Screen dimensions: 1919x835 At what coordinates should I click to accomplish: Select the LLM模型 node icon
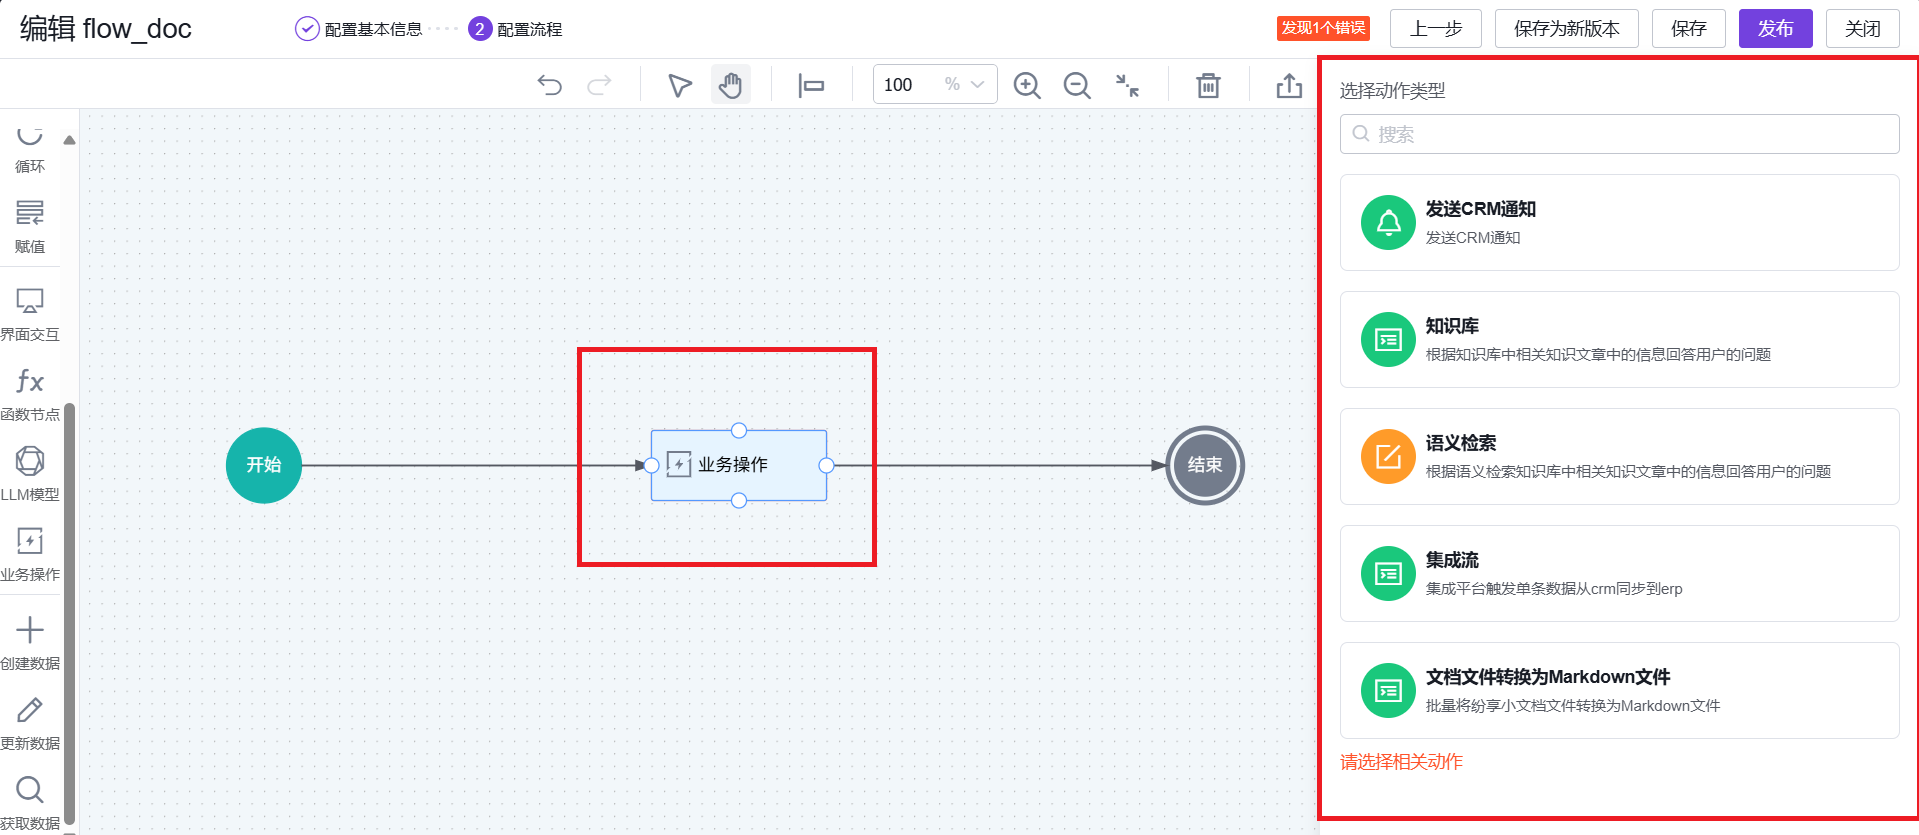30,472
